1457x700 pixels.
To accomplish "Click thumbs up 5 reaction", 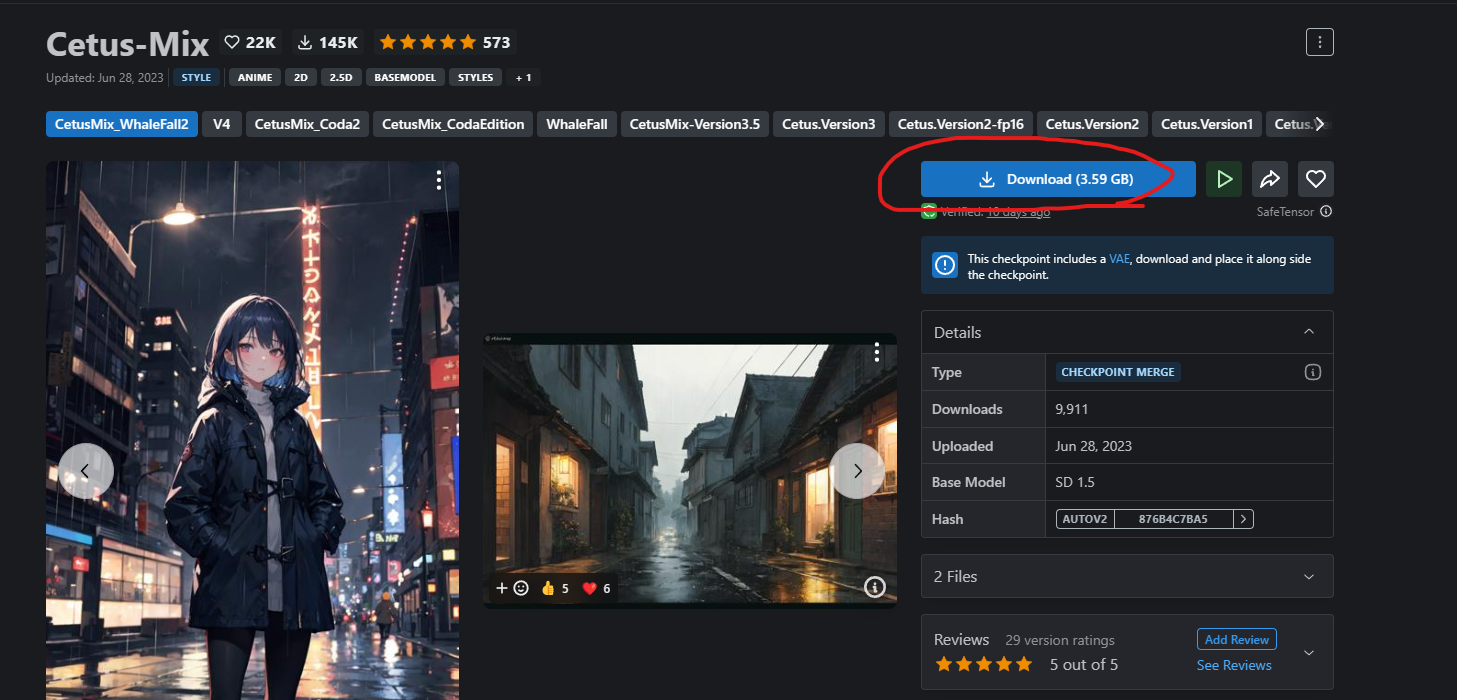I will [554, 588].
